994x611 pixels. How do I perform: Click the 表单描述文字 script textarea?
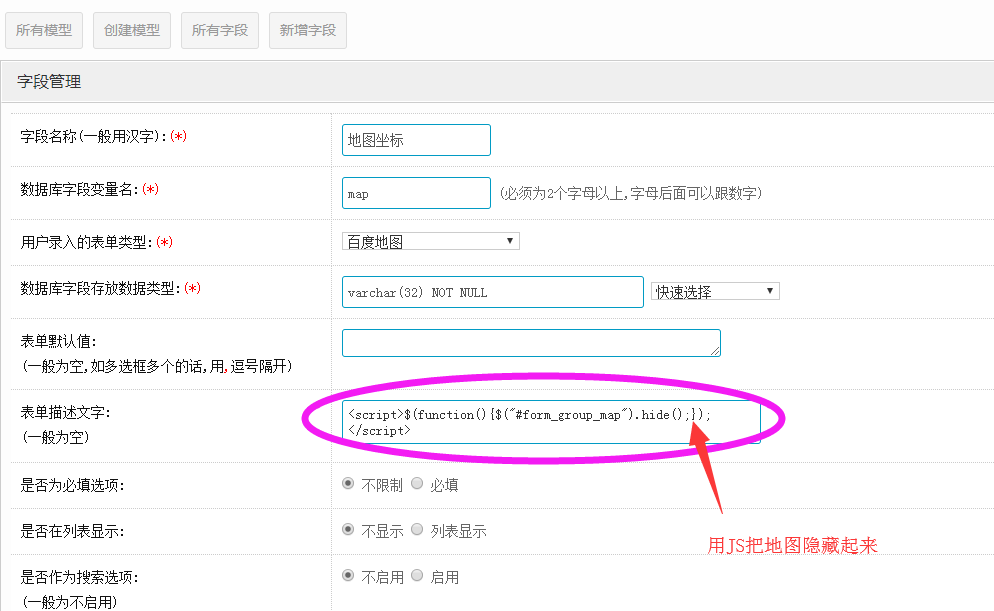(x=550, y=422)
